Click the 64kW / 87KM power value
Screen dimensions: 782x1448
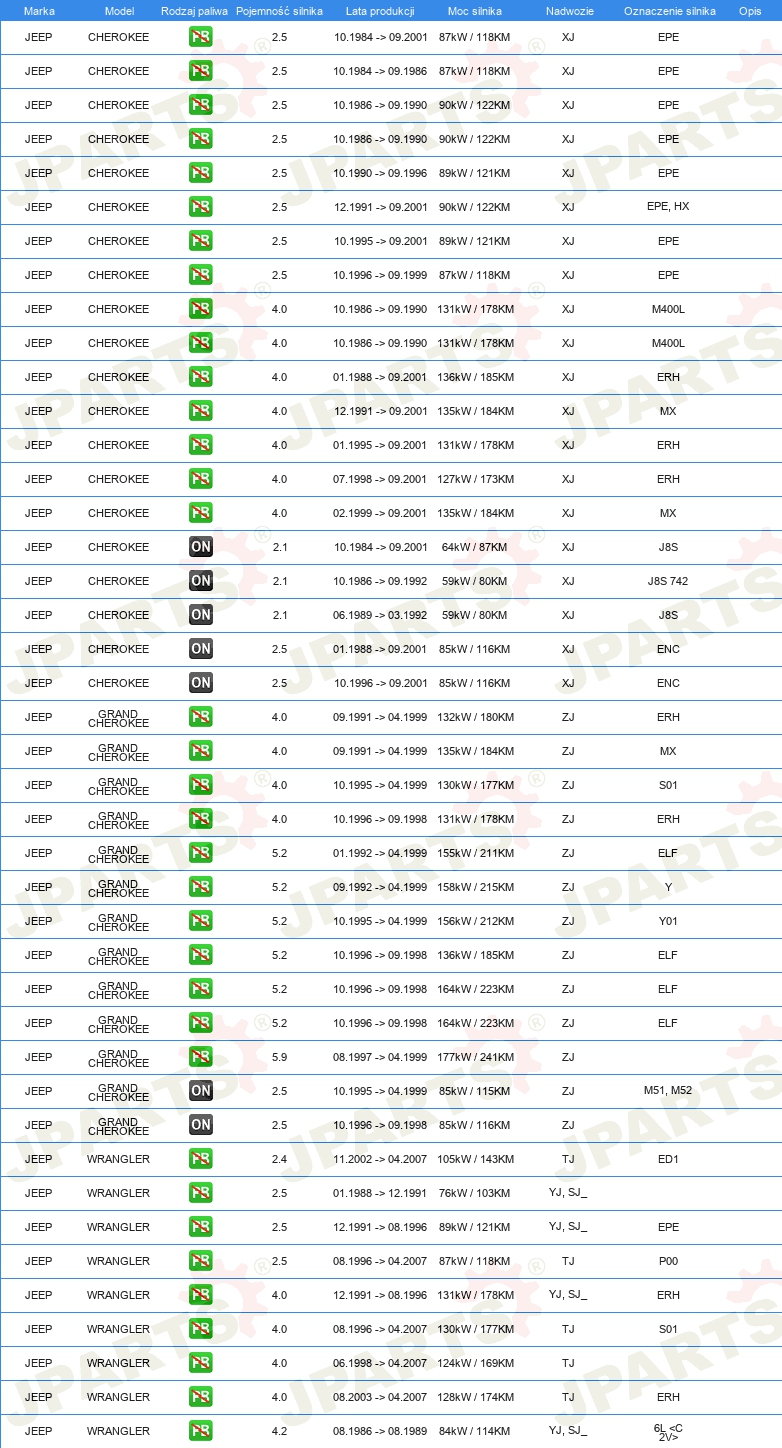(x=475, y=547)
